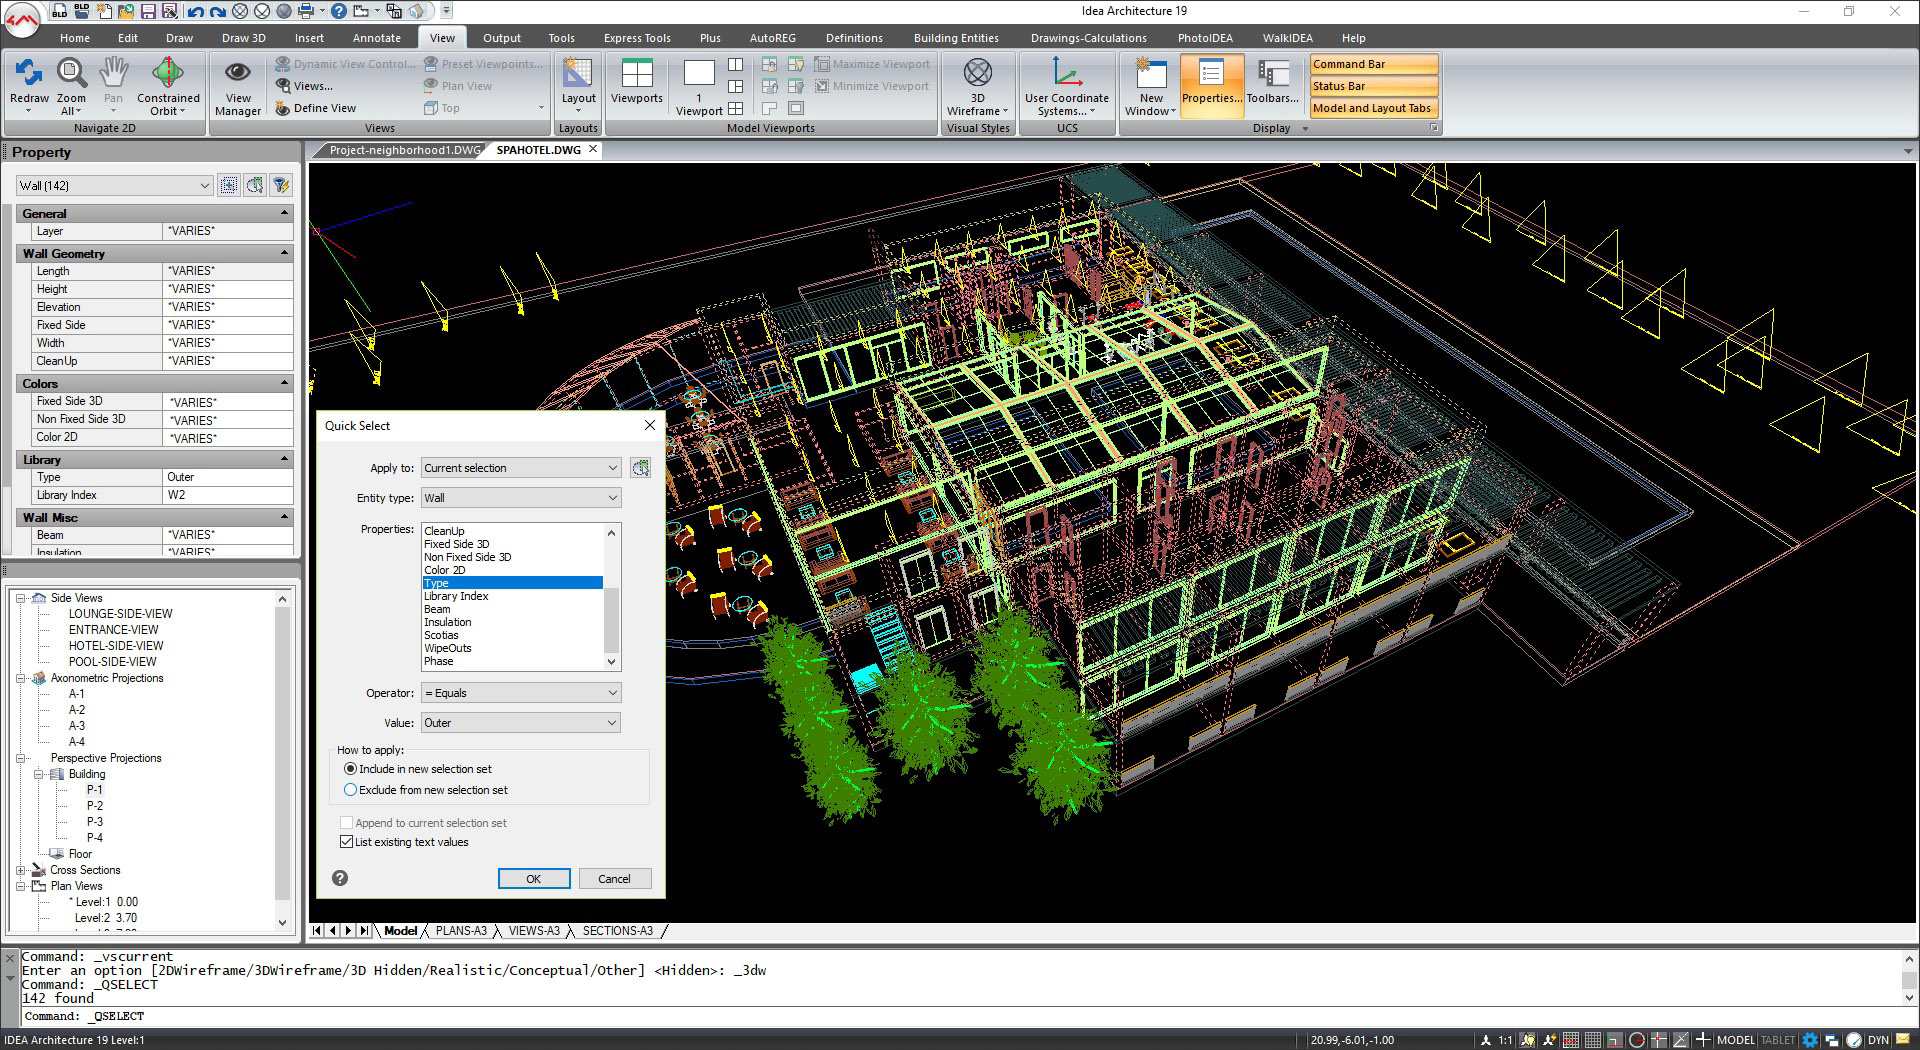
Task: Collapse the Wall Geometry section
Action: [x=284, y=253]
